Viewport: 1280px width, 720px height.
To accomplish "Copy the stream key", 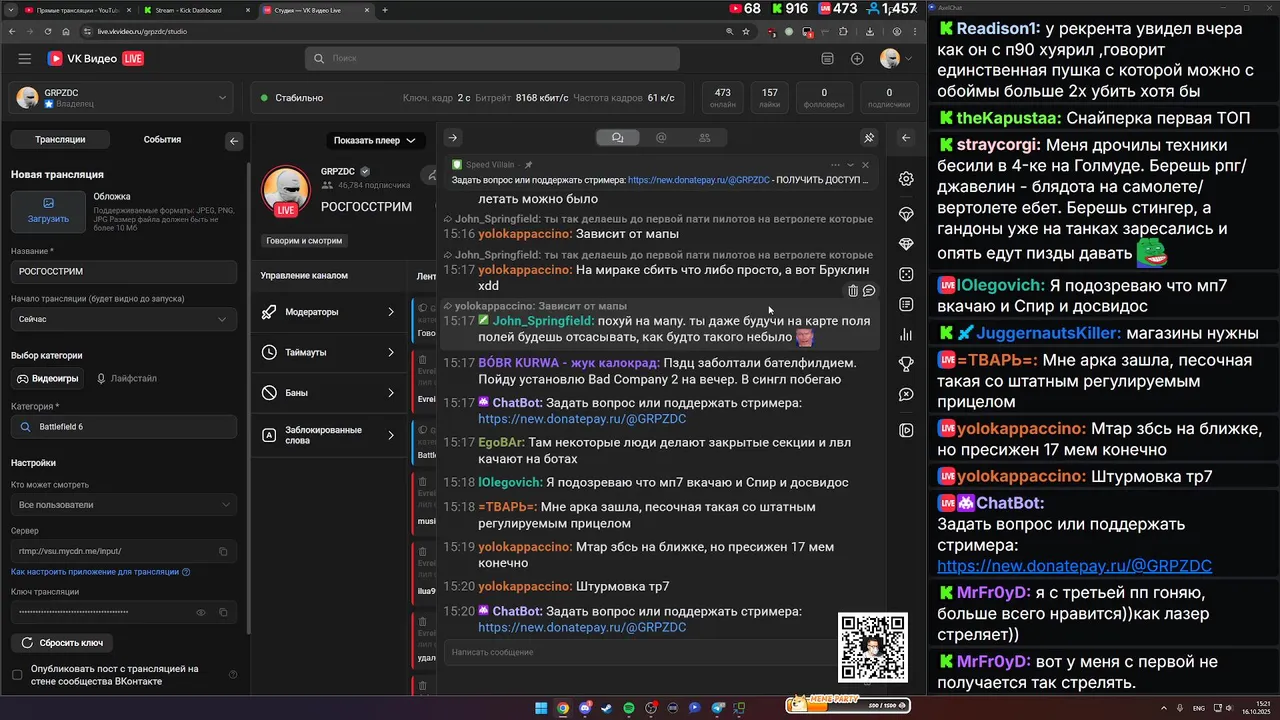I will coord(223,612).
